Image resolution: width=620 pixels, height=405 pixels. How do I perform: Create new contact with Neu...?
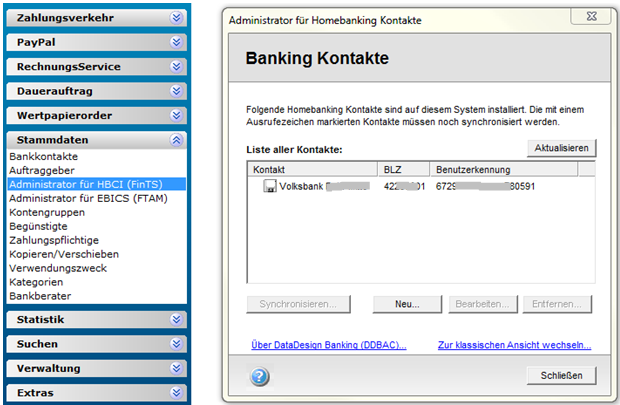(407, 304)
